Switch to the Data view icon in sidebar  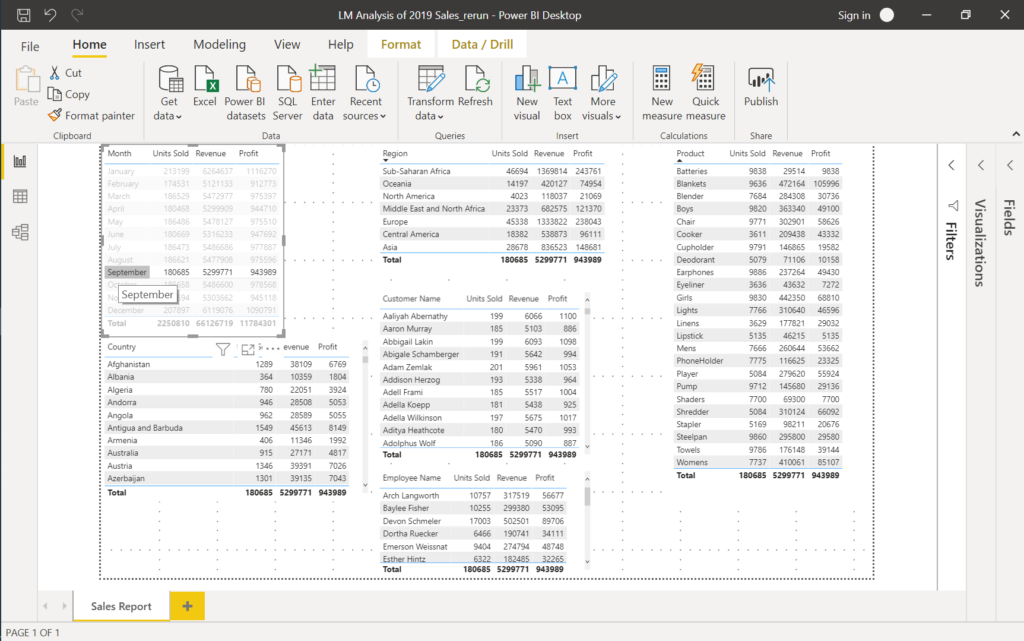[20, 197]
